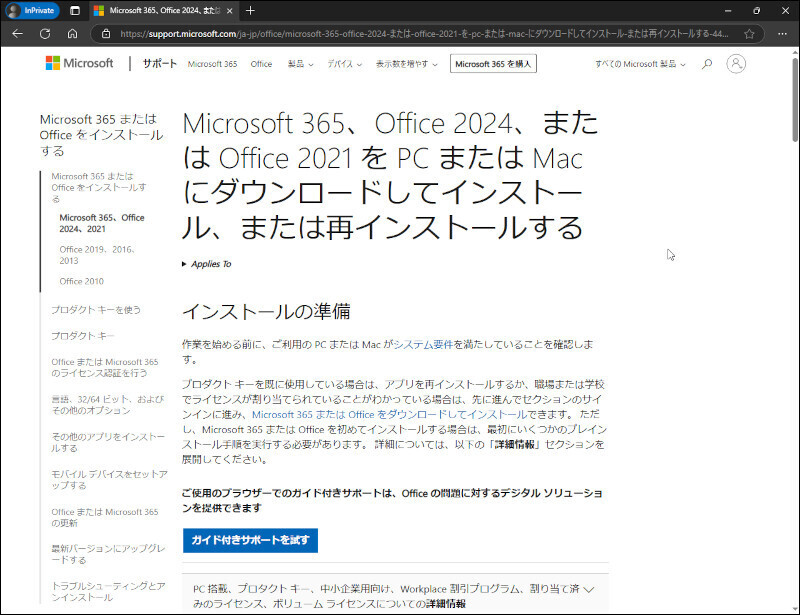Click the page vertical scrollbar thumb
This screenshot has width=800, height=615.
tap(795, 100)
